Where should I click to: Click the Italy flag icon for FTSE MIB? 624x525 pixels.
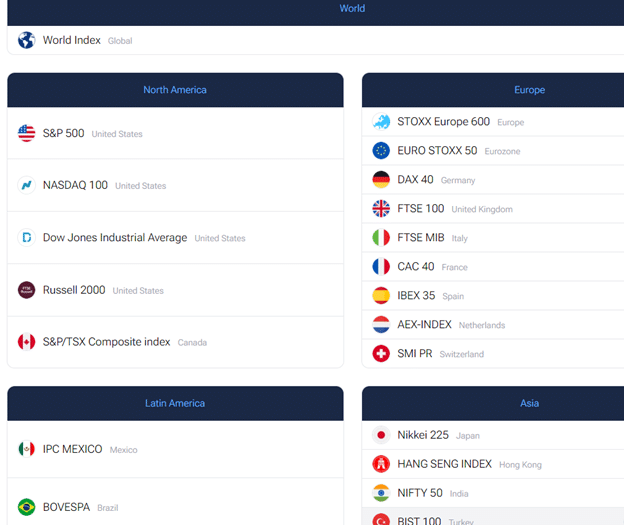tap(381, 238)
